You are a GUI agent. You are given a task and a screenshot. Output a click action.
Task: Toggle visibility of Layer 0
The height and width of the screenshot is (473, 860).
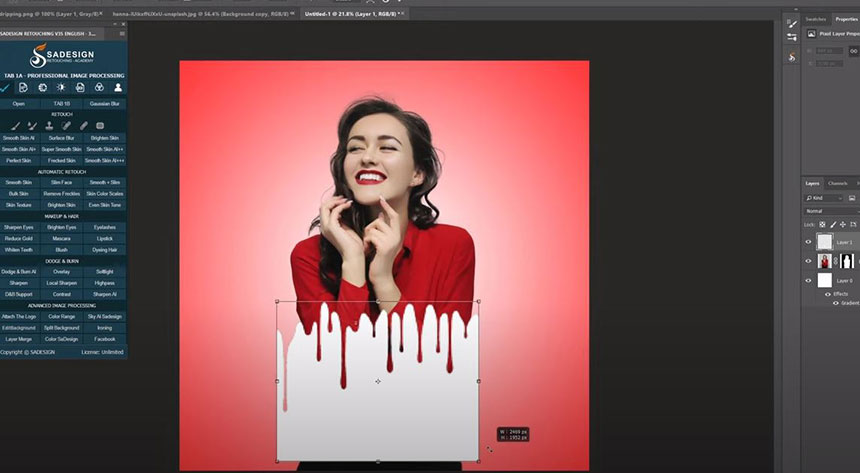(809, 281)
